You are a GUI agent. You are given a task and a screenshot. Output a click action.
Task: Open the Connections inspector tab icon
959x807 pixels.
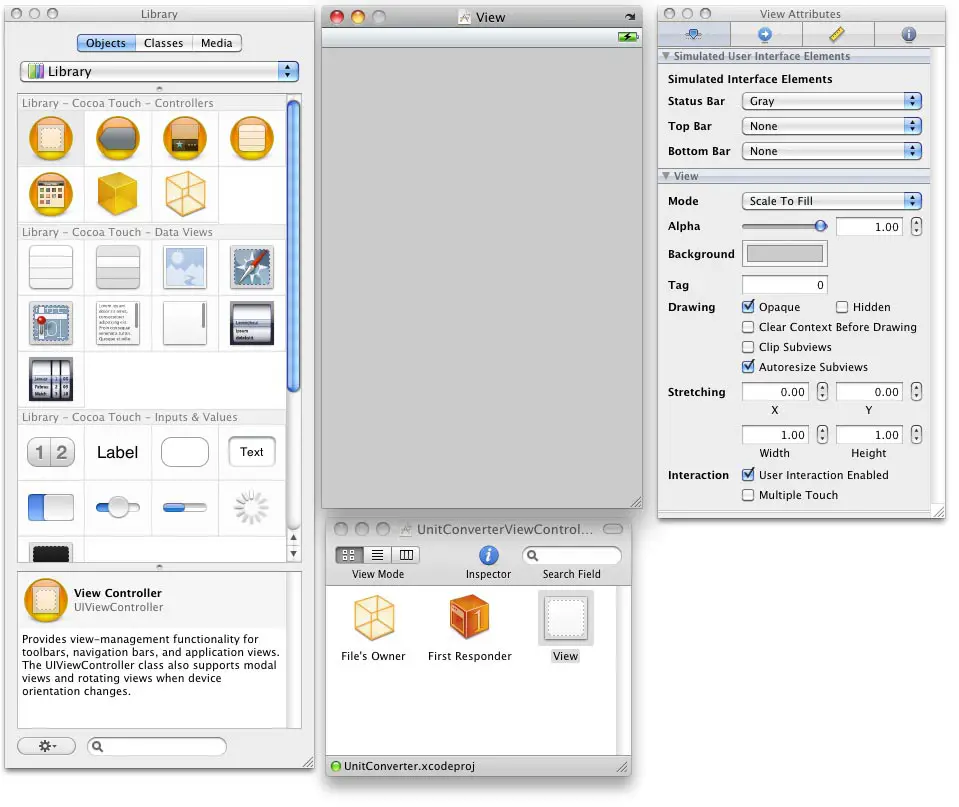tap(765, 34)
